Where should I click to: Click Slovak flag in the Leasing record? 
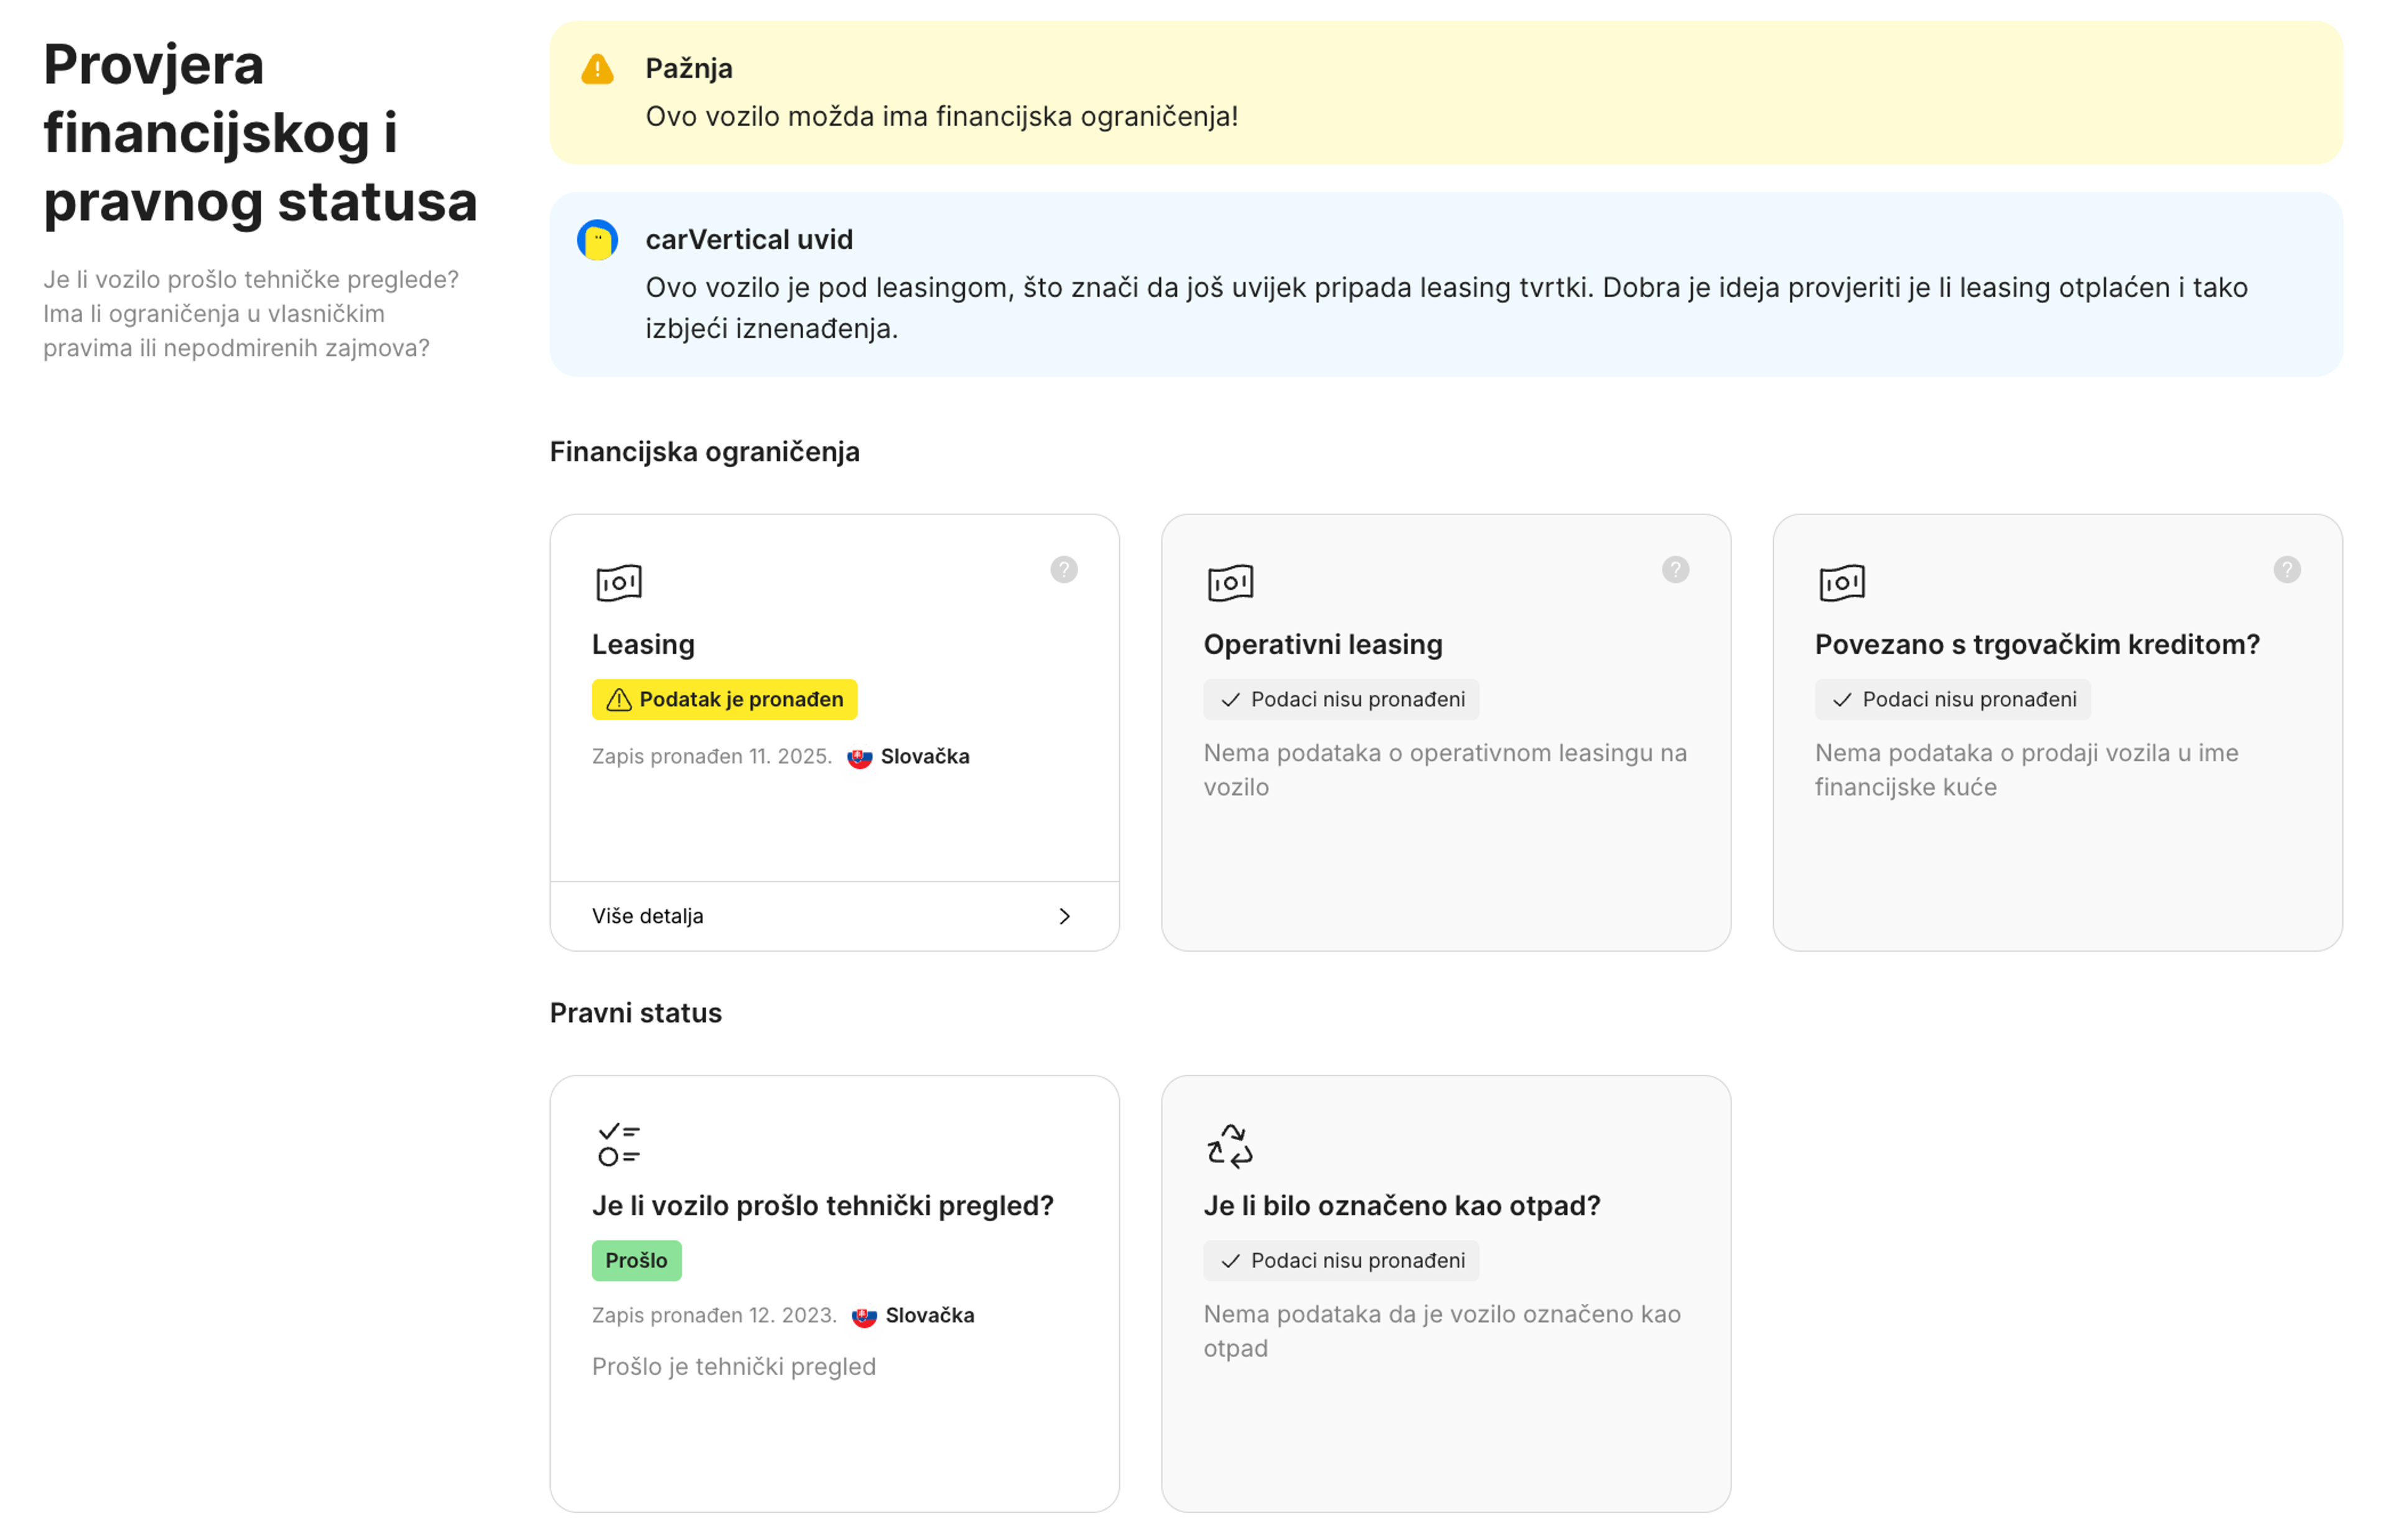click(x=859, y=758)
